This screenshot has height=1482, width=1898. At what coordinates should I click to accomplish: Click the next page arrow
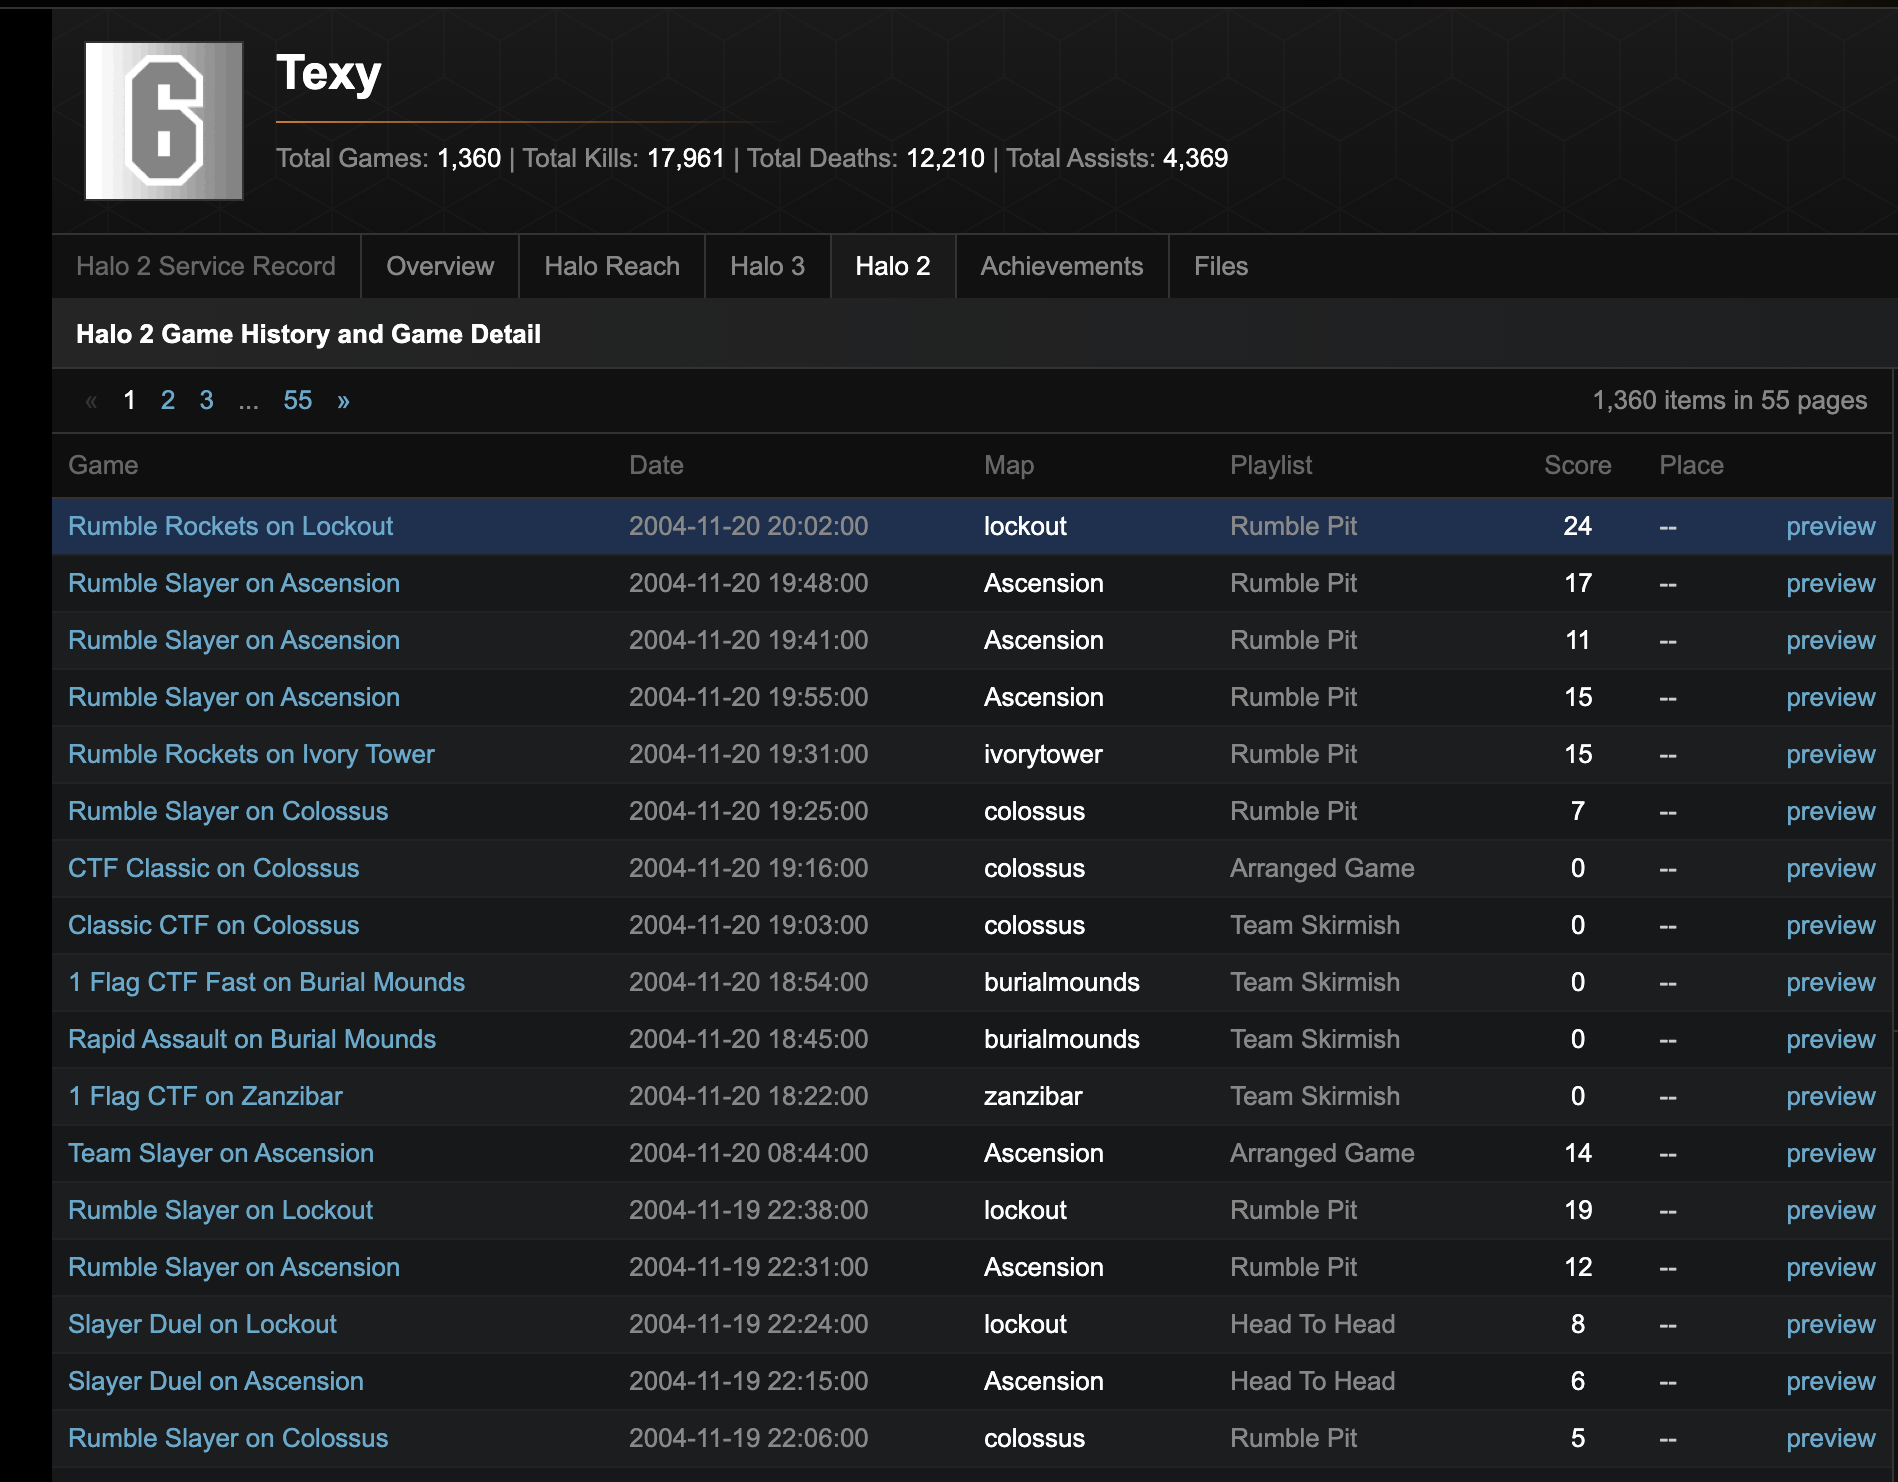pyautogui.click(x=343, y=400)
